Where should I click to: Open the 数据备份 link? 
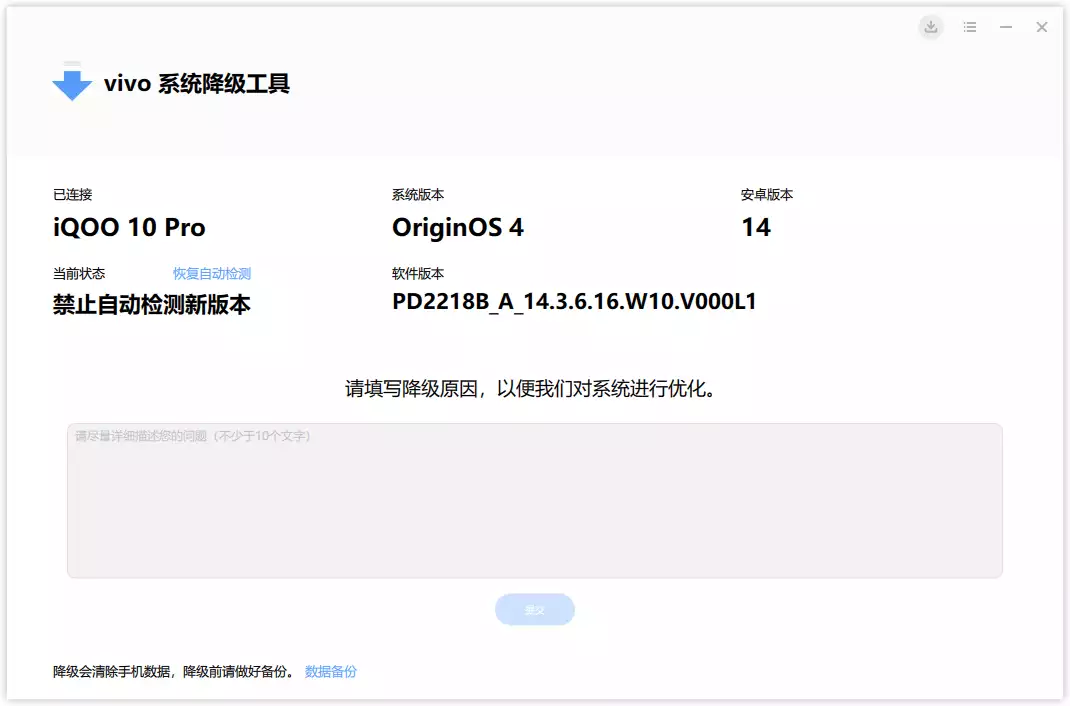(x=330, y=671)
